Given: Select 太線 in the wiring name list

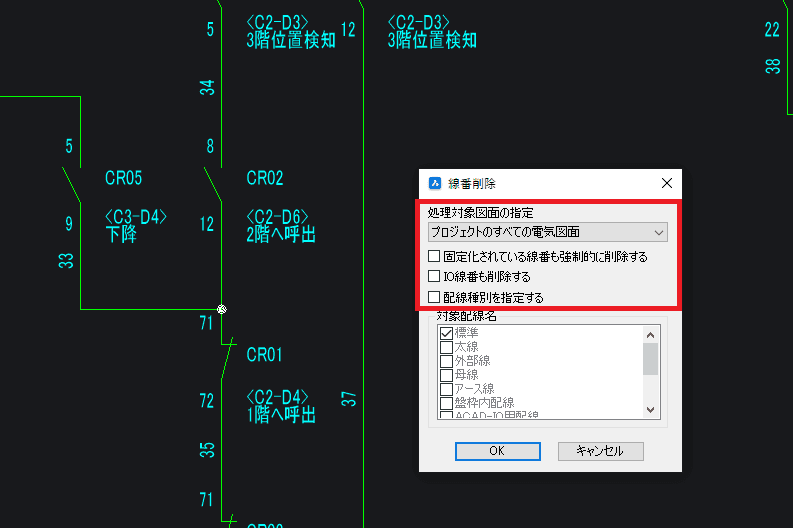Looking at the screenshot, I should click(446, 347).
